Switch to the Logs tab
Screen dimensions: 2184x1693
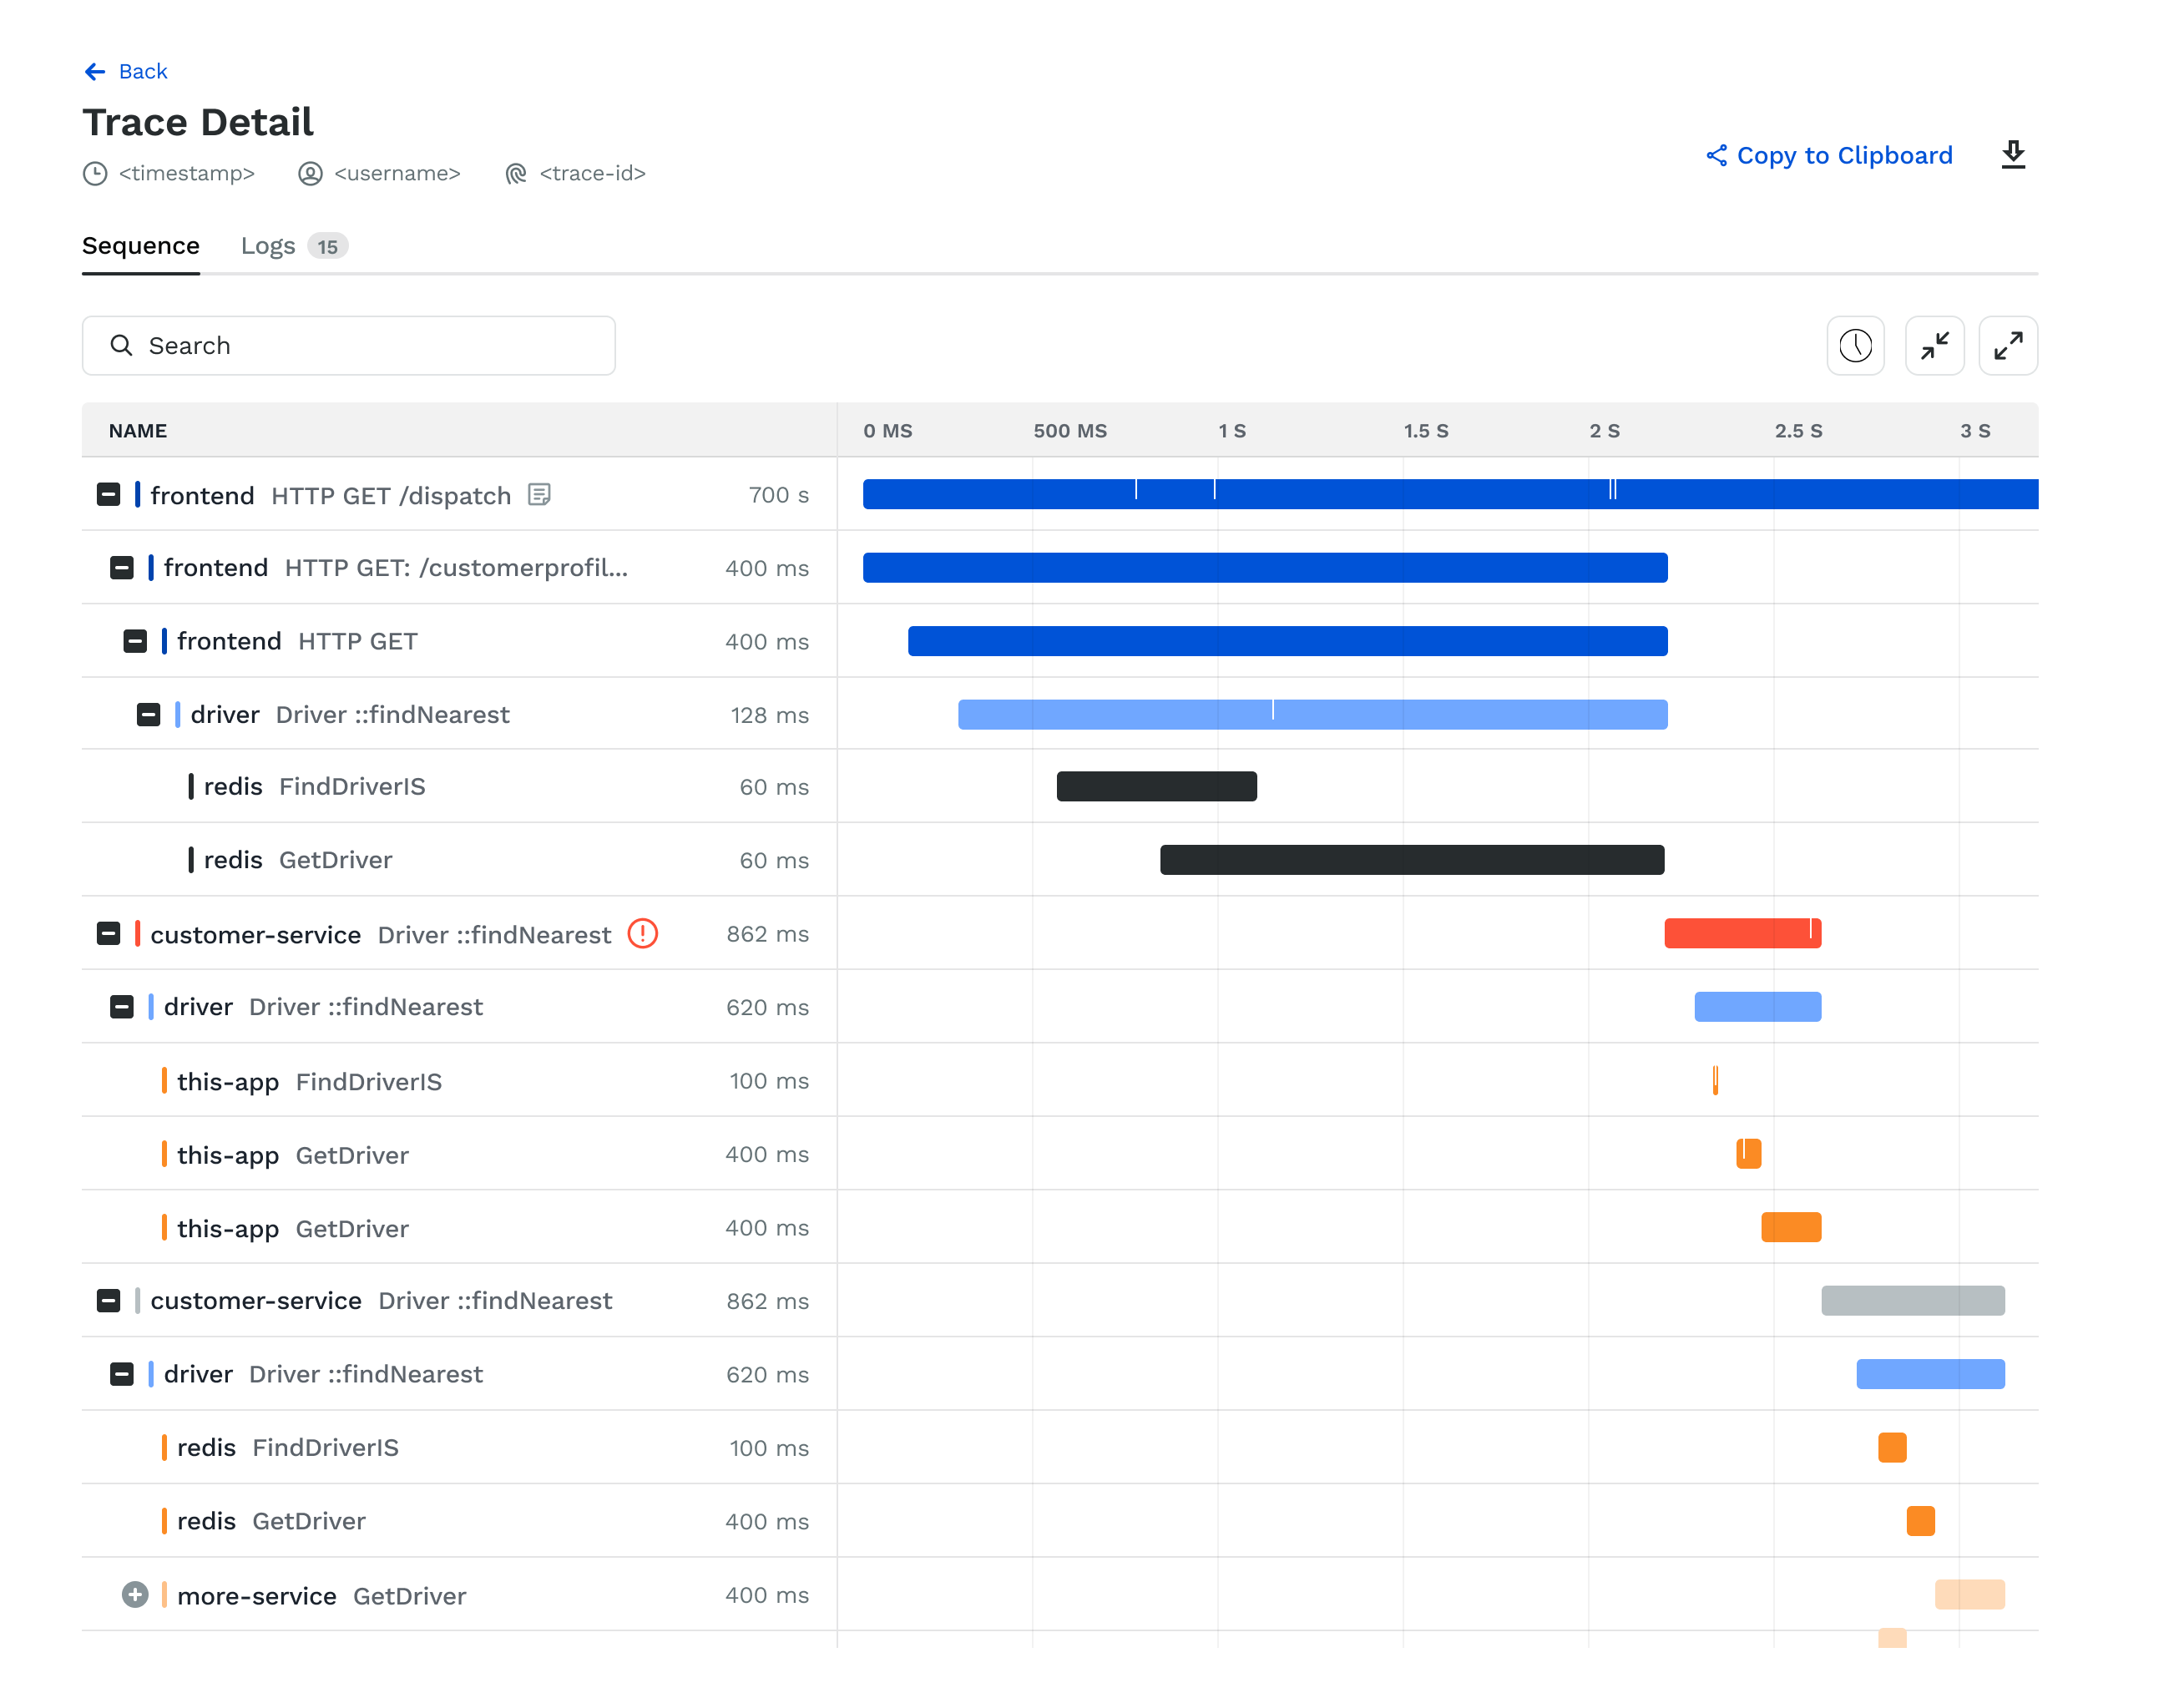tap(268, 245)
